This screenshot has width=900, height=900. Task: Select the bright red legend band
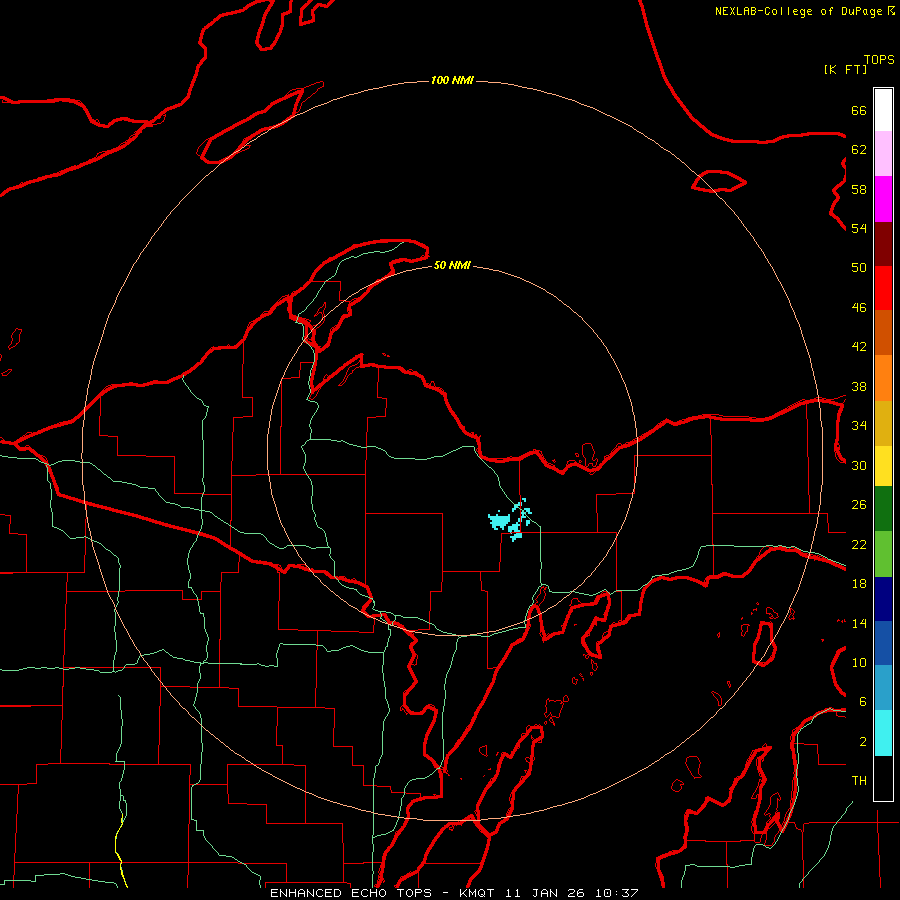883,289
